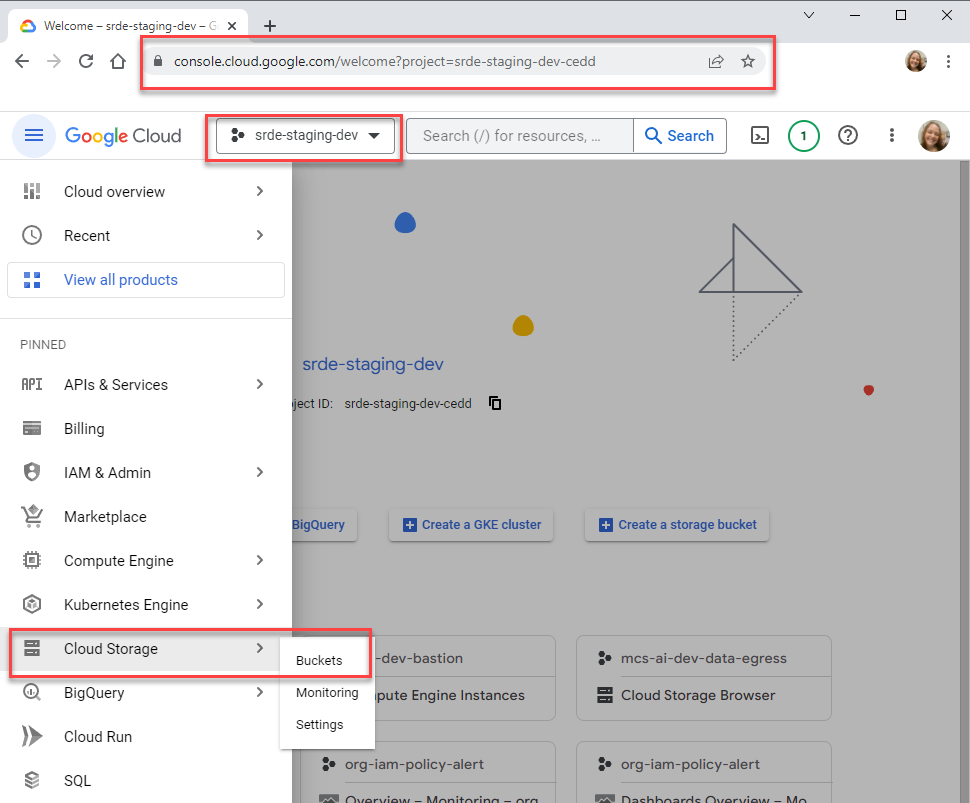Expand the APIs & Services submenu arrow

tap(260, 384)
